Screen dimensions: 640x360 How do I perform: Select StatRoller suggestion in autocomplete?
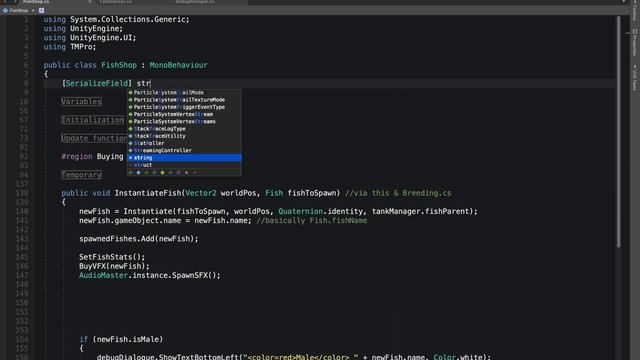click(x=184, y=143)
